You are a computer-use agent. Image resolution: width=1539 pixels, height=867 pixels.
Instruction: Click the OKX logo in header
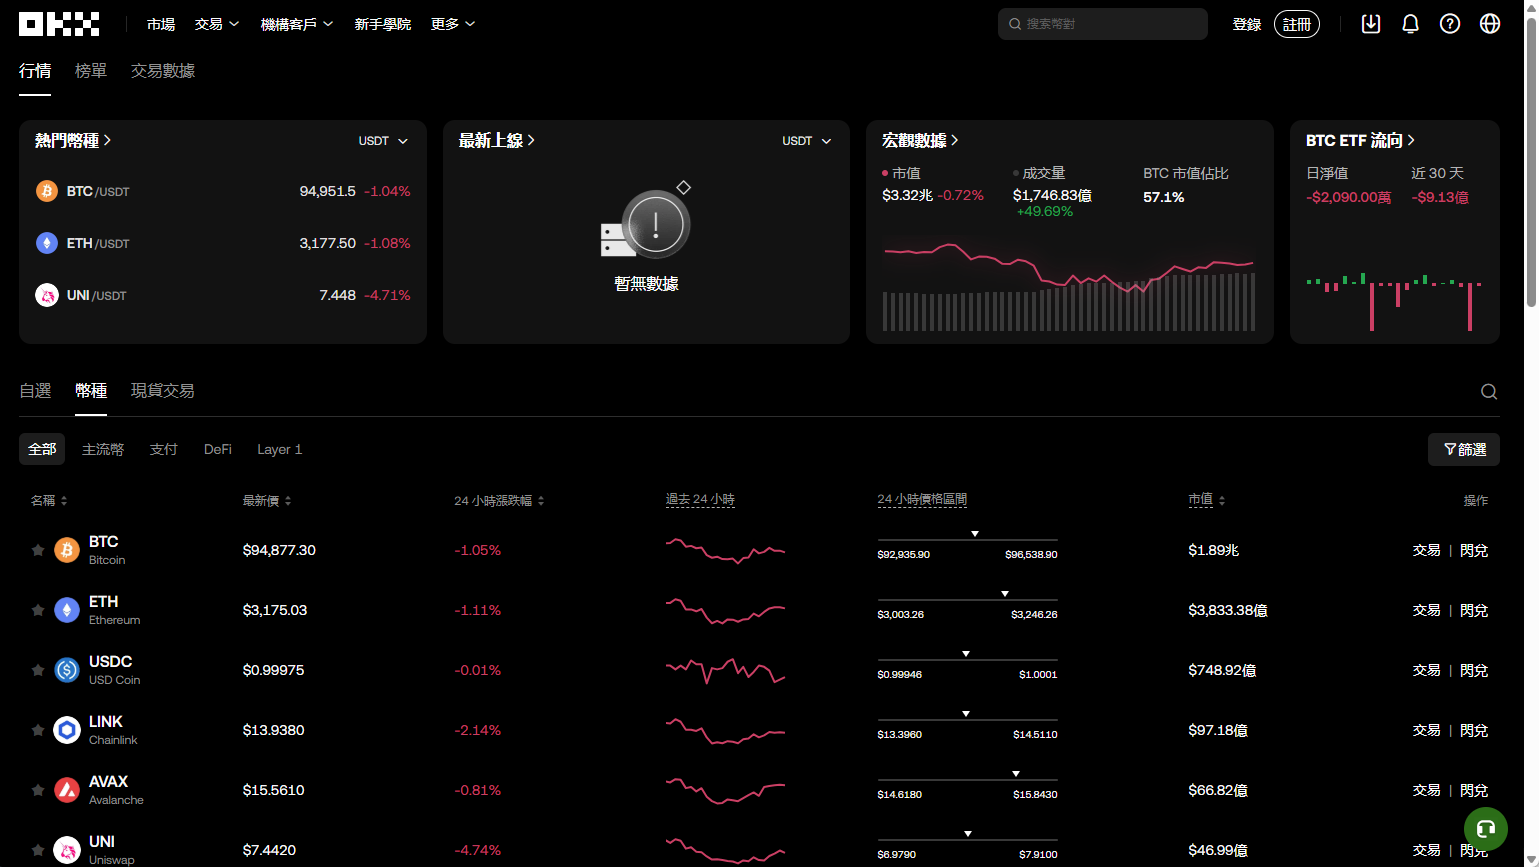tap(59, 24)
